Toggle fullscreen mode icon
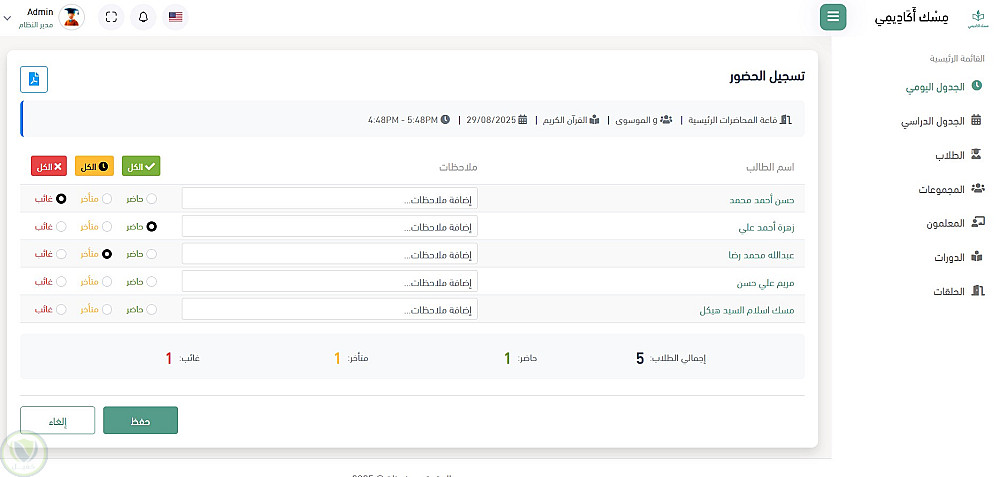Image resolution: width=1000 pixels, height=477 pixels. pos(111,17)
